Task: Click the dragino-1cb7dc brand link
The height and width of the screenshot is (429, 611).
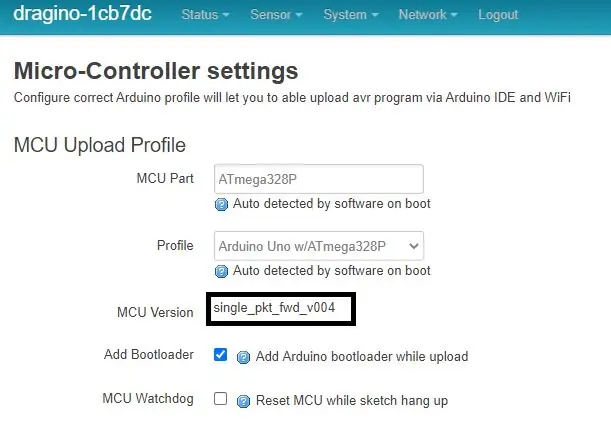Action: coord(82,13)
